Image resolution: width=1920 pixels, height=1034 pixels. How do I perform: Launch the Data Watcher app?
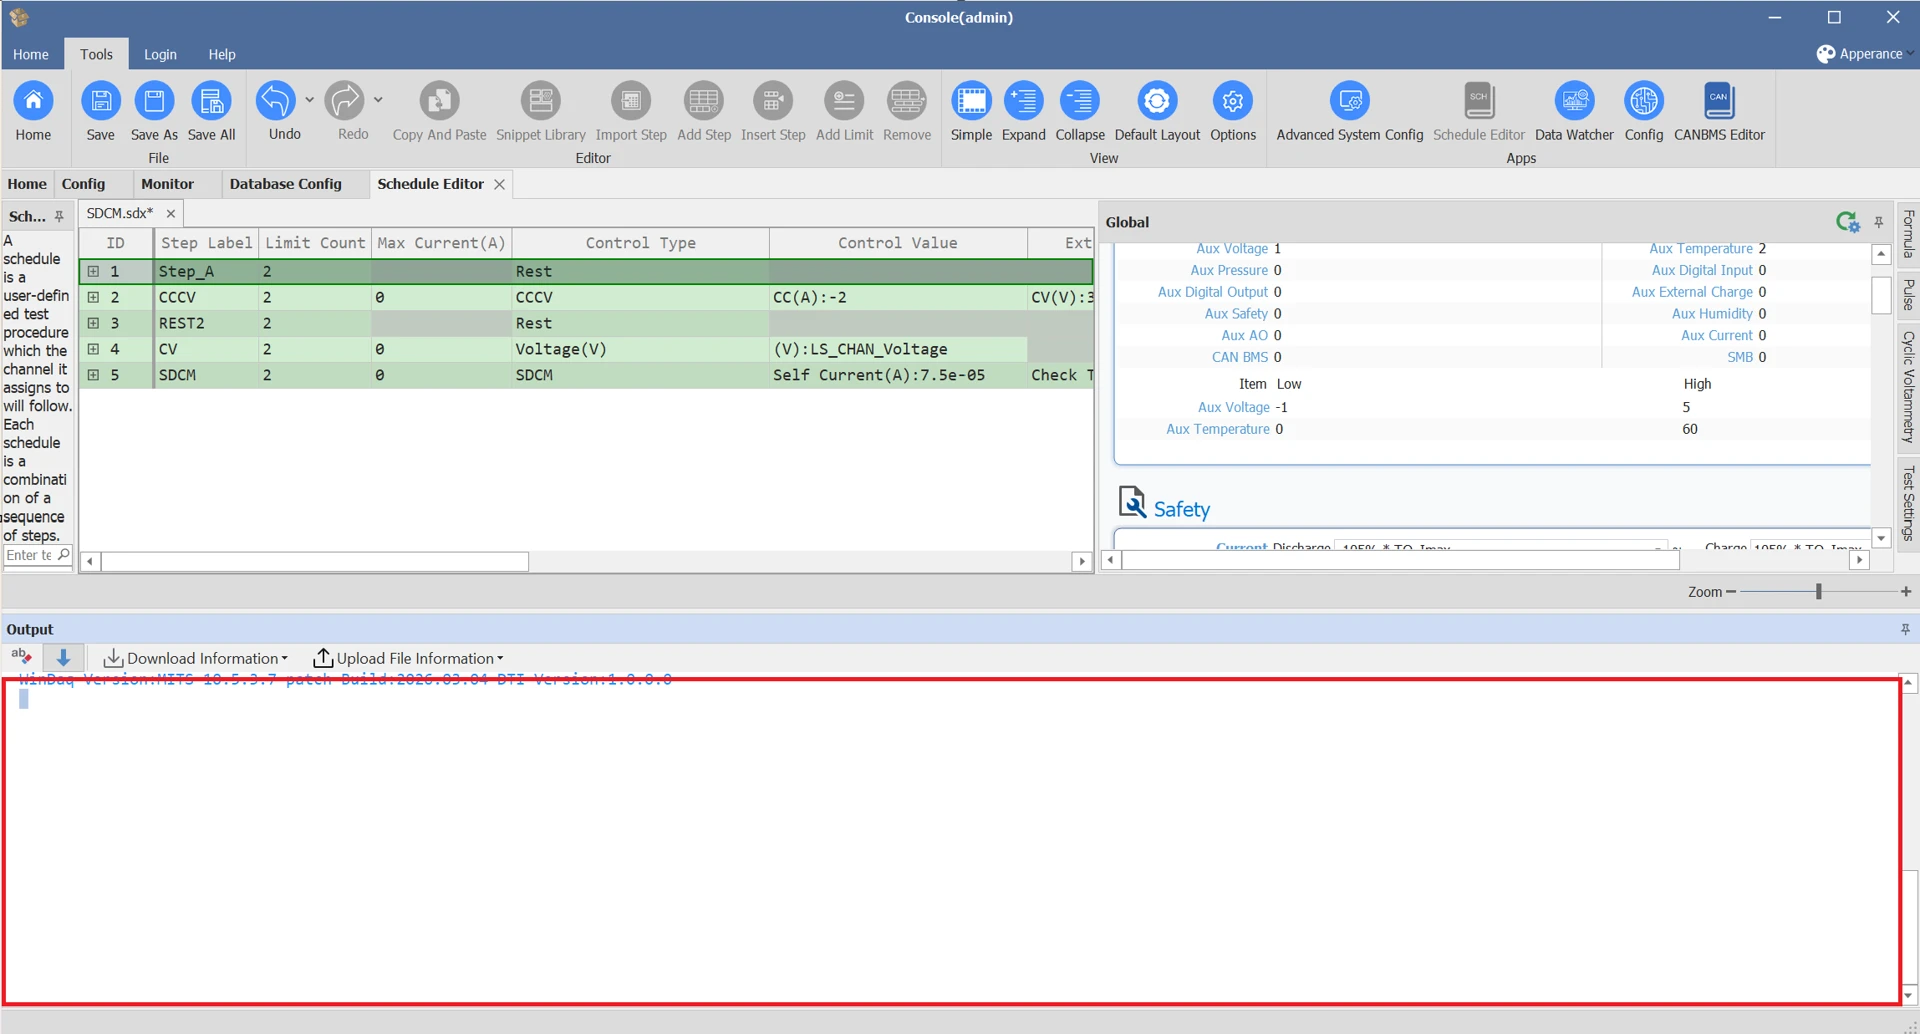coord(1574,101)
